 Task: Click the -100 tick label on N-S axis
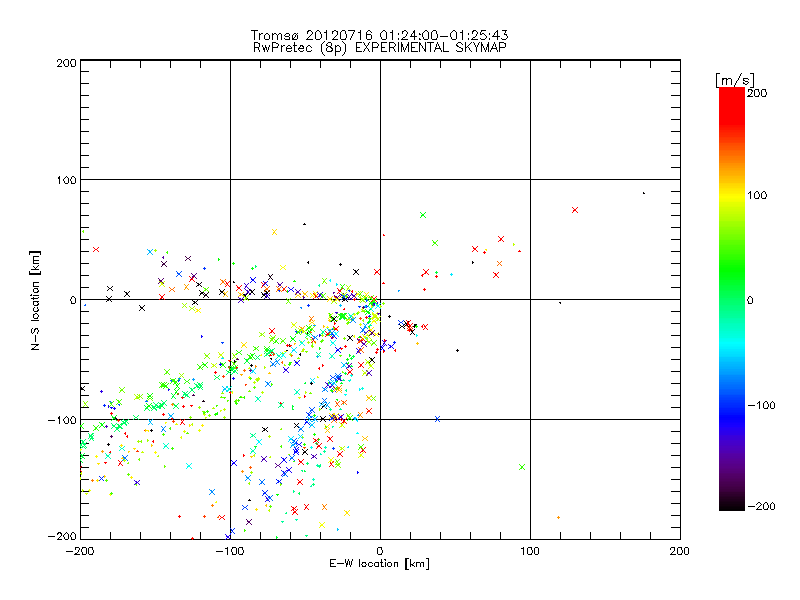pos(62,420)
